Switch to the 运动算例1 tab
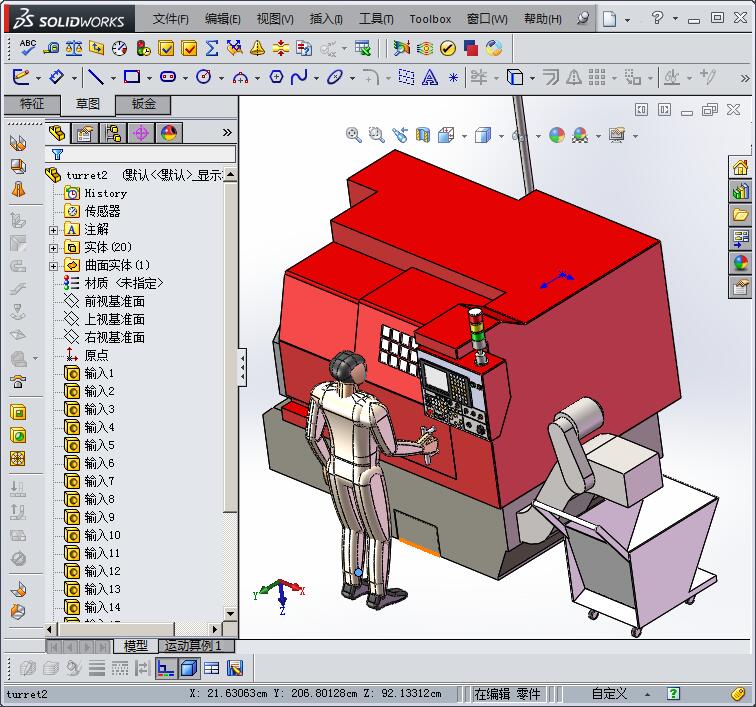 [197, 646]
